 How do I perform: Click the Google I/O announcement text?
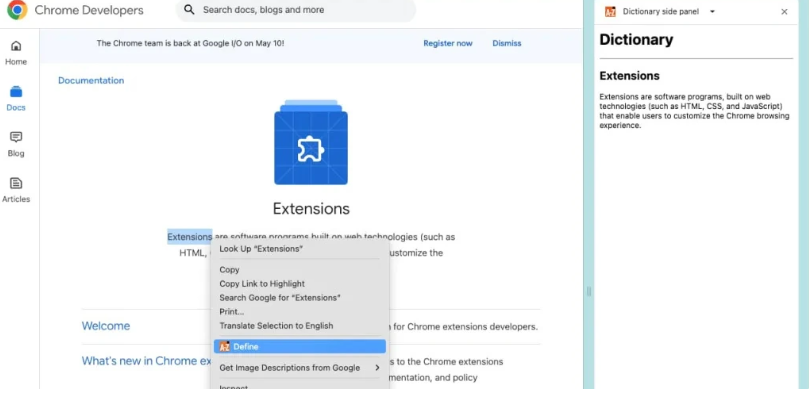[x=190, y=43]
